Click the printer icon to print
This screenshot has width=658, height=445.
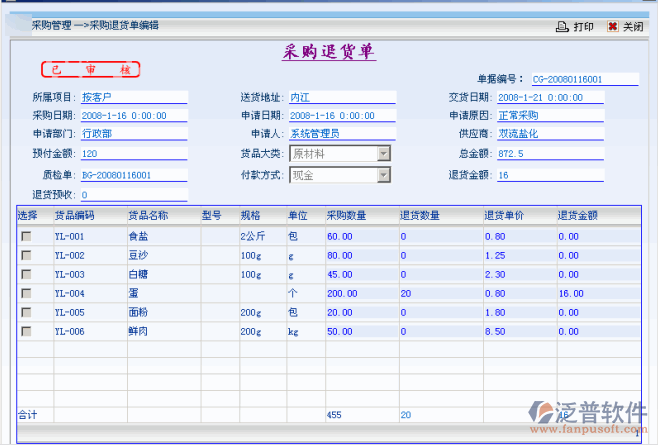tap(563, 27)
